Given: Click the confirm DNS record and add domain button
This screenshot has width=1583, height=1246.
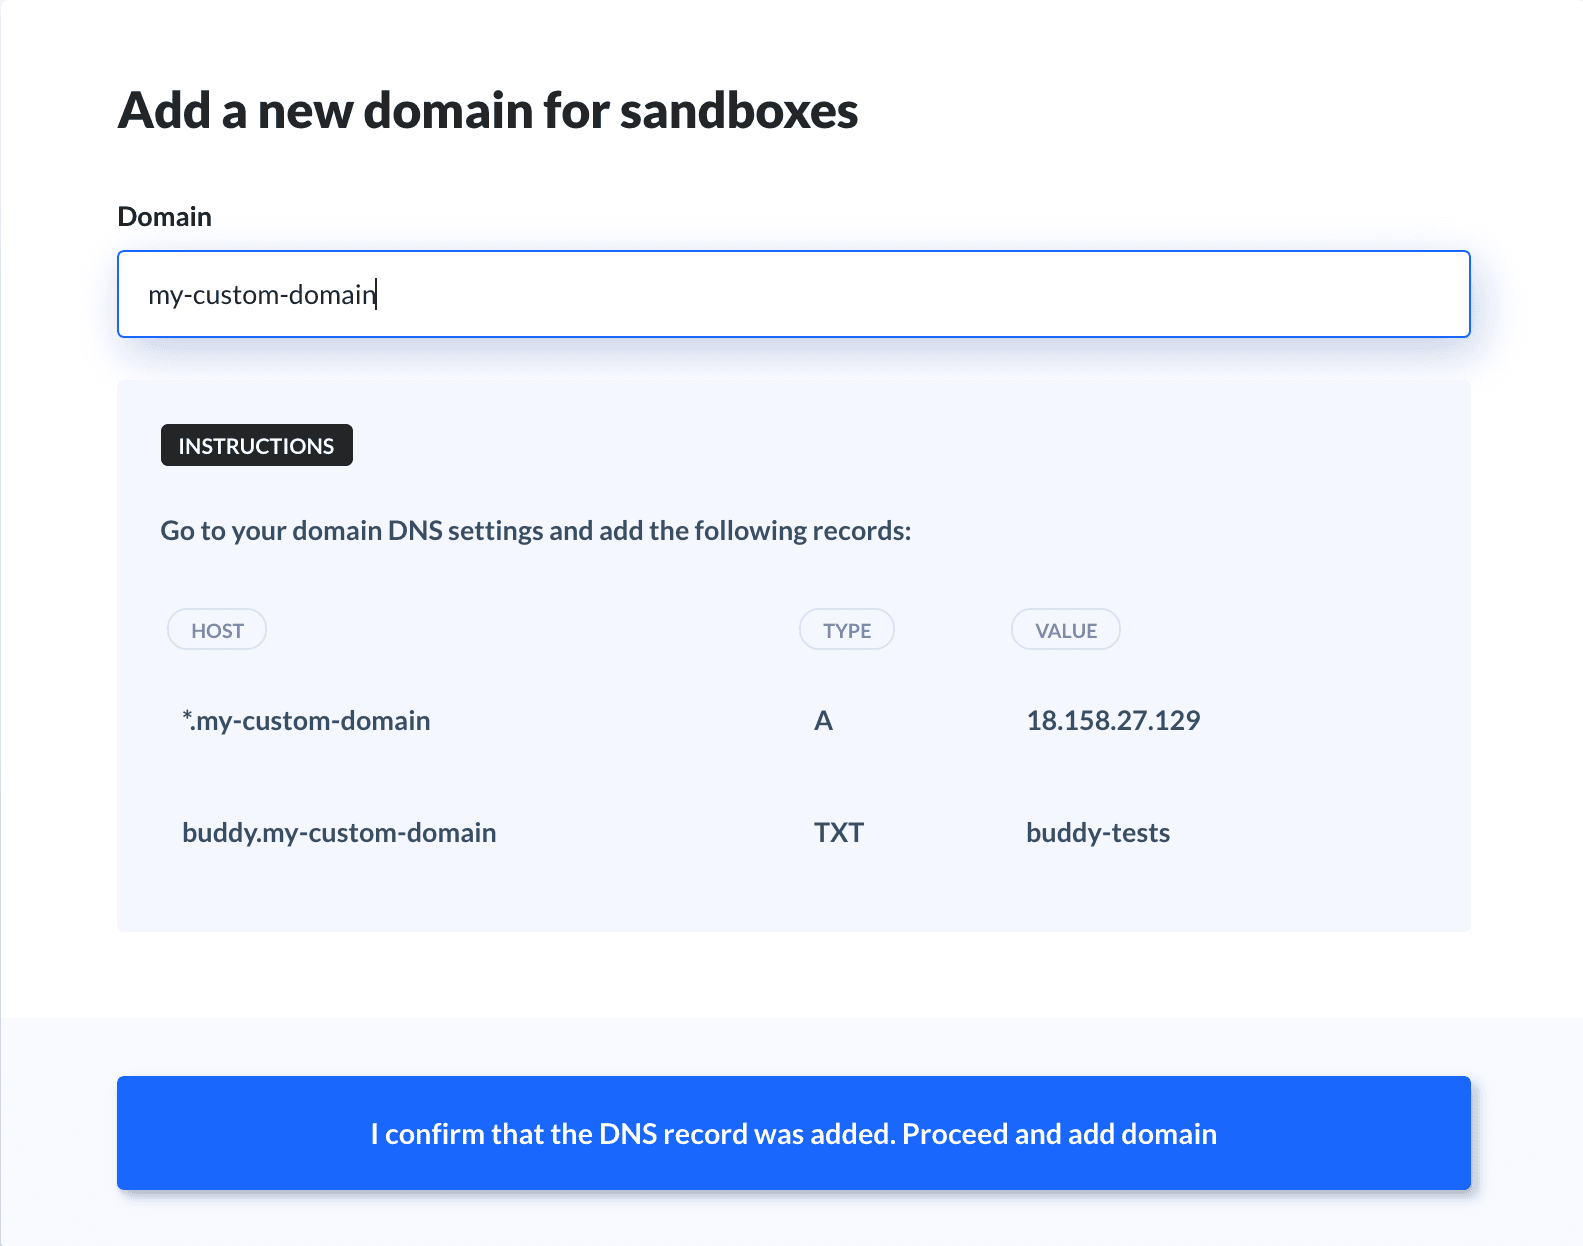Looking at the screenshot, I should (x=793, y=1133).
